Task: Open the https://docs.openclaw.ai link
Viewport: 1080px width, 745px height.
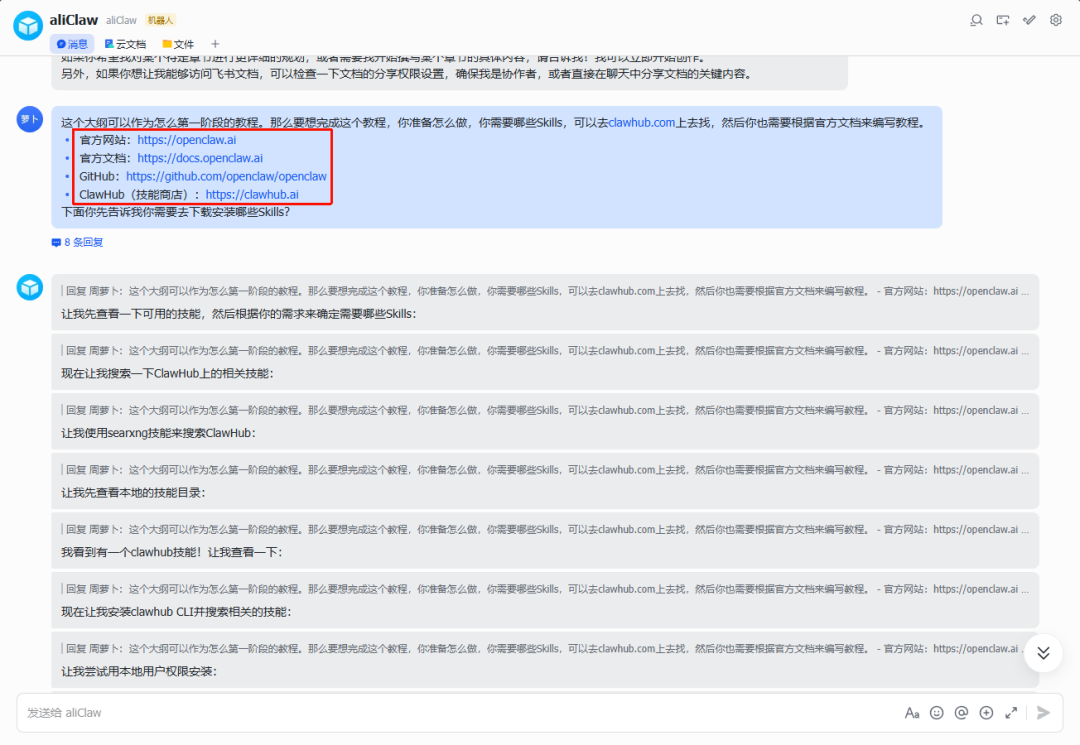Action: (200, 158)
